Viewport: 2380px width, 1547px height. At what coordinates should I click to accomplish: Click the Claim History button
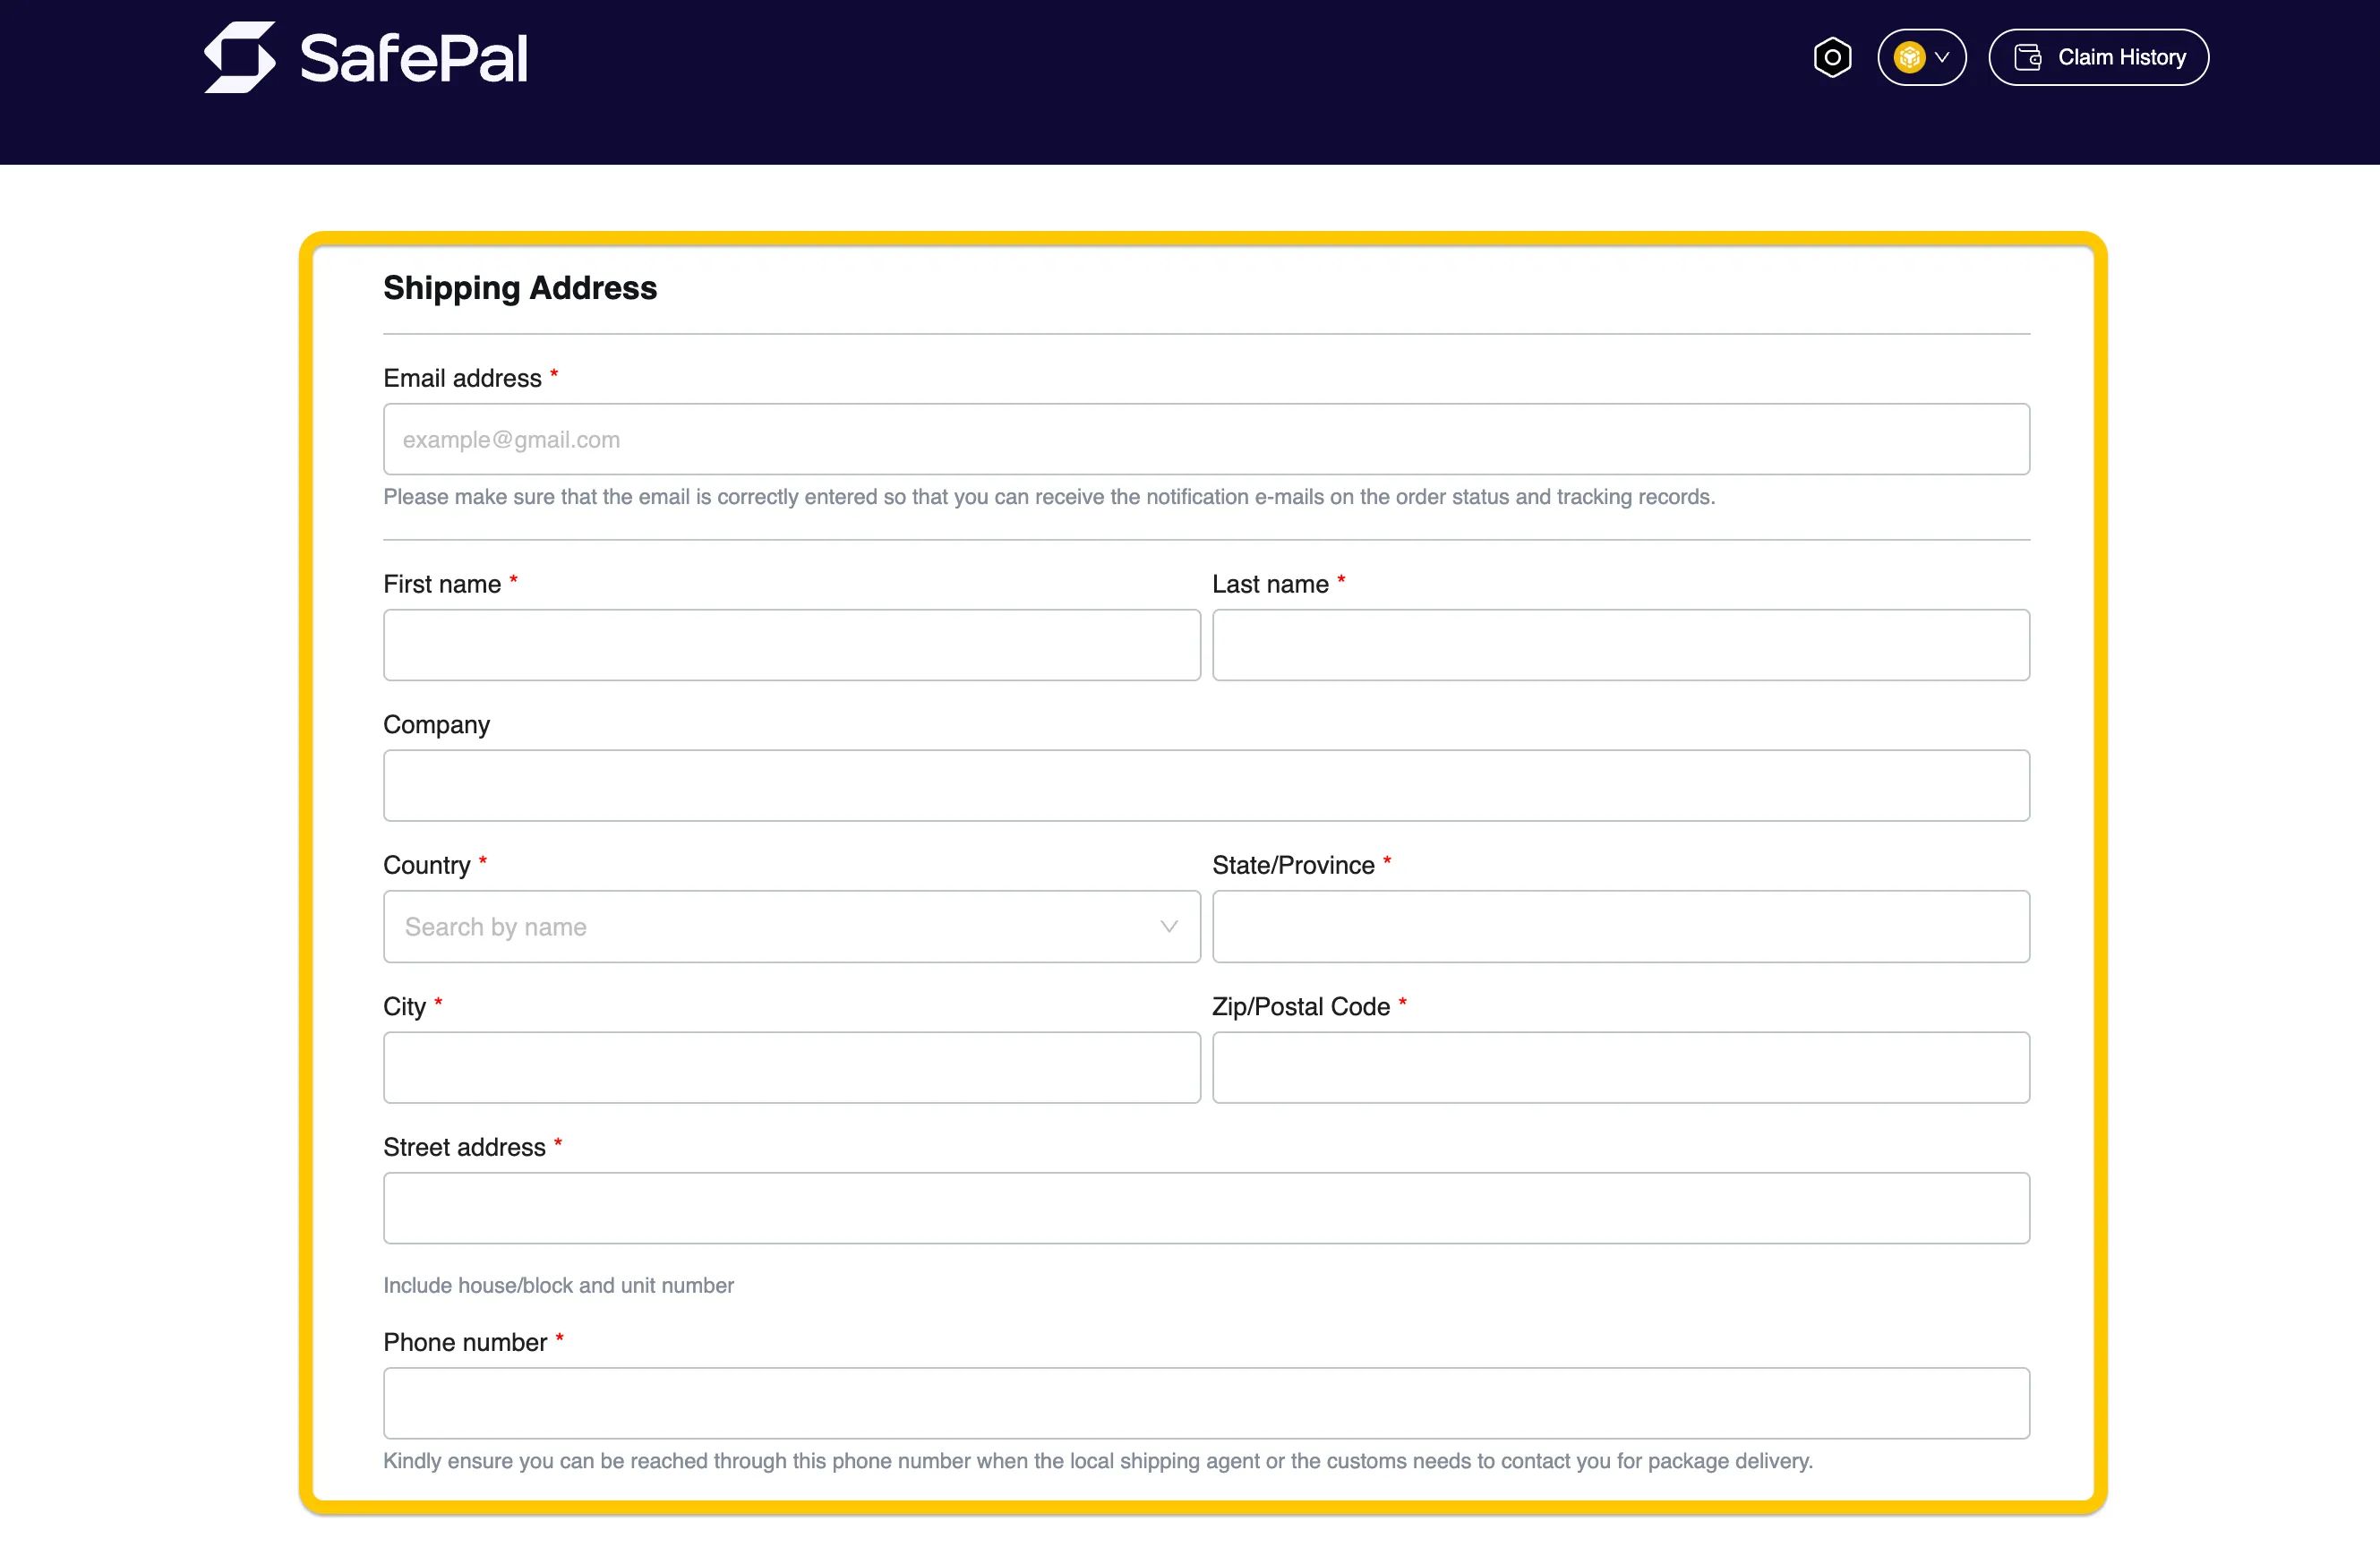[2099, 57]
